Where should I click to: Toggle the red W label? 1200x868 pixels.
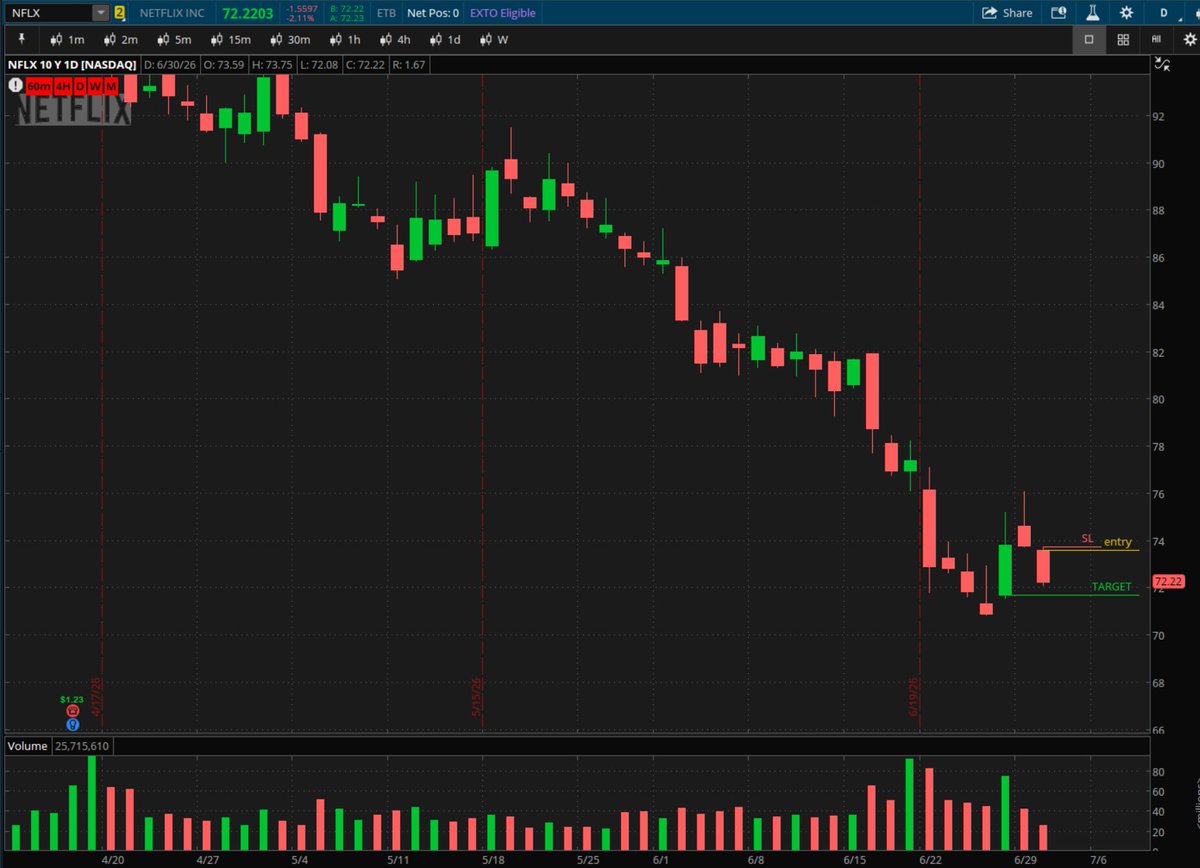(94, 87)
